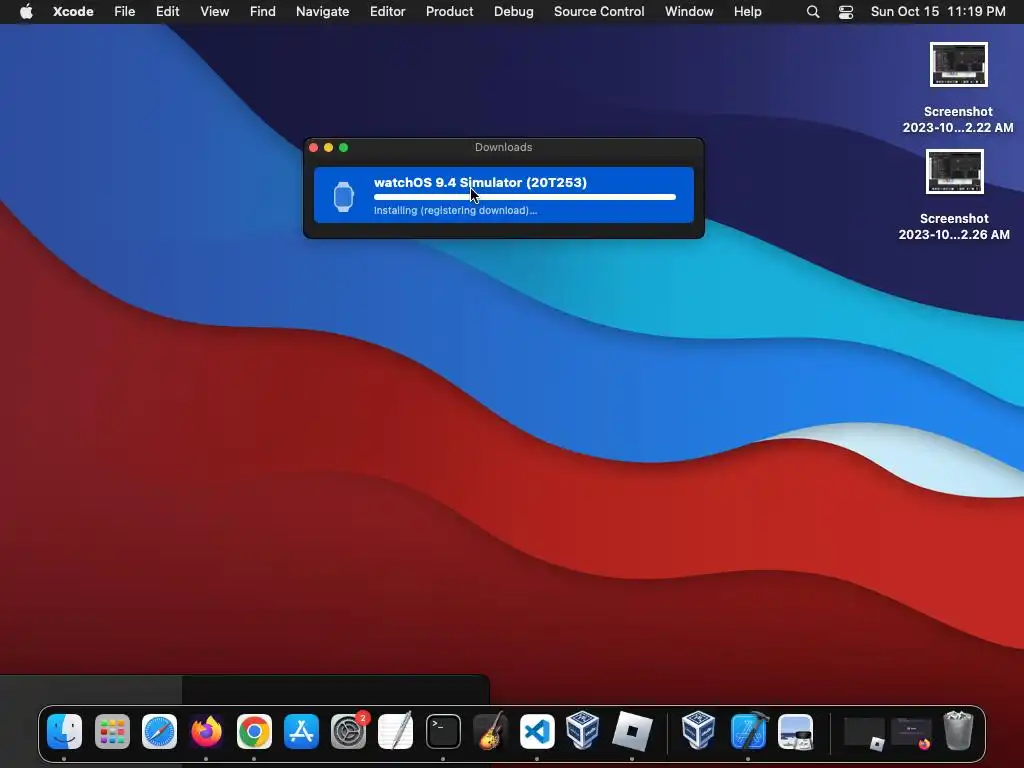Open Launchpad from the Dock
This screenshot has width=1024, height=768.
tap(112, 731)
